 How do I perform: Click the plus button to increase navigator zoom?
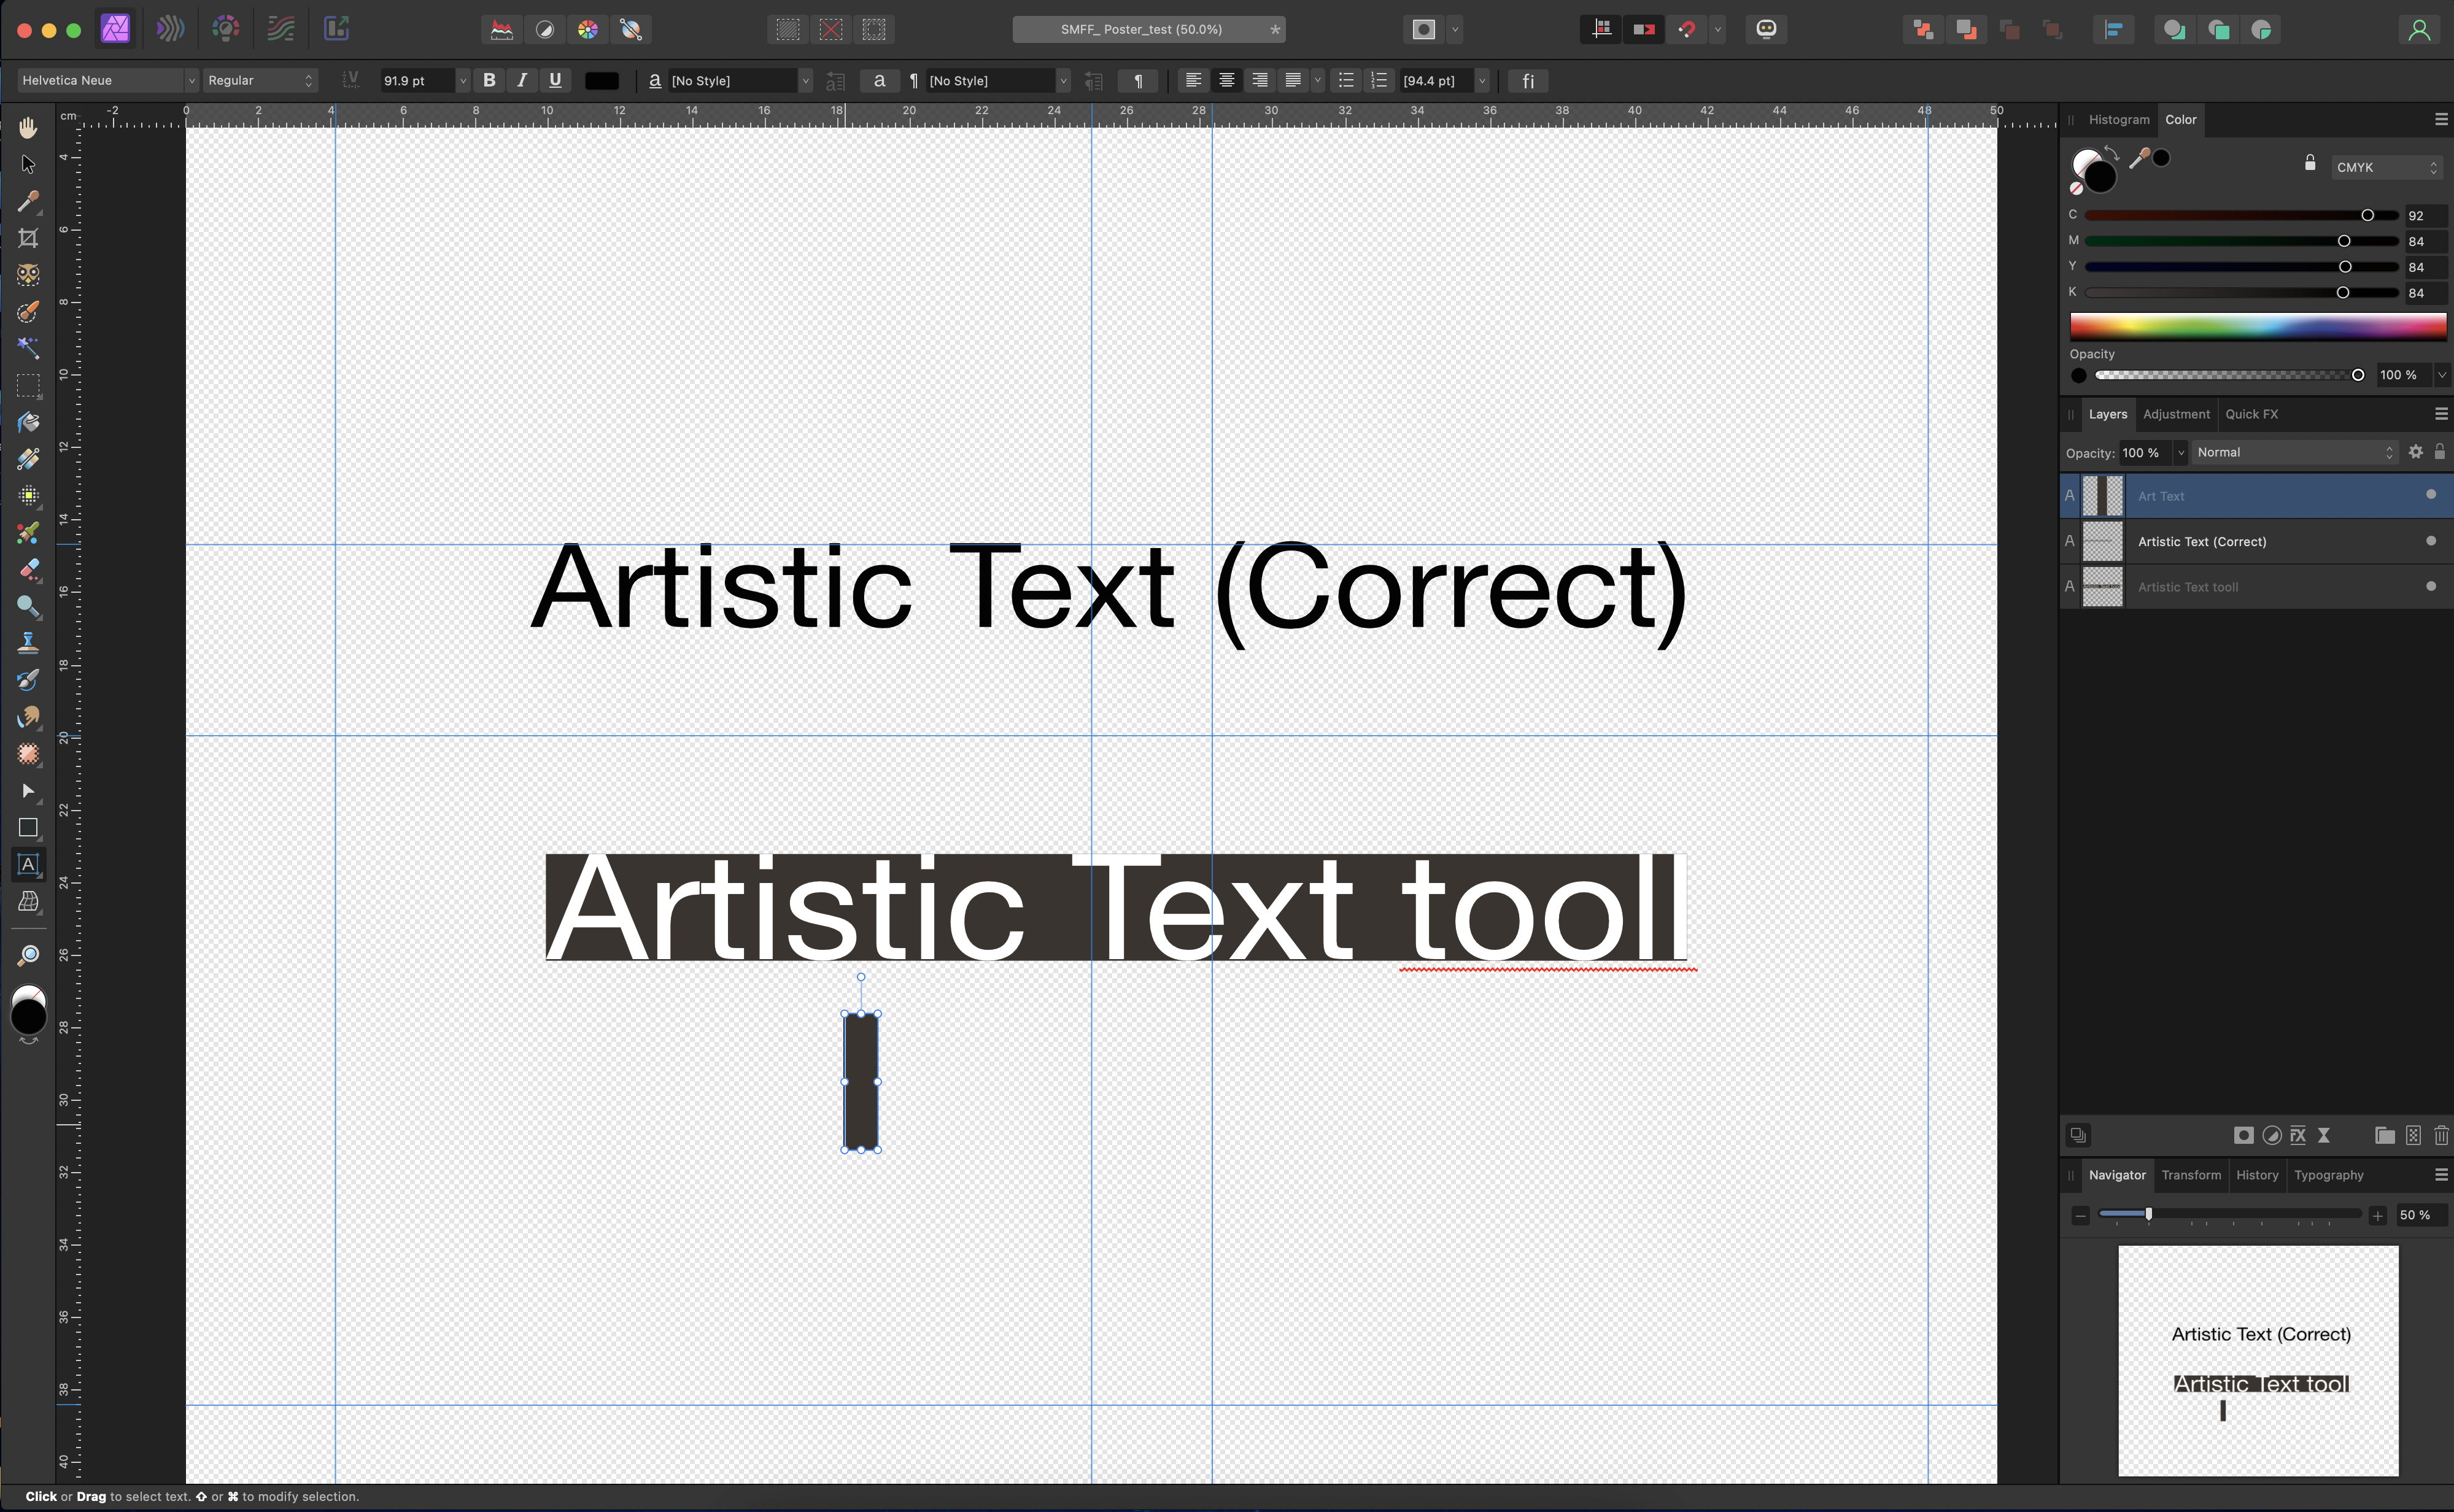point(2378,1215)
